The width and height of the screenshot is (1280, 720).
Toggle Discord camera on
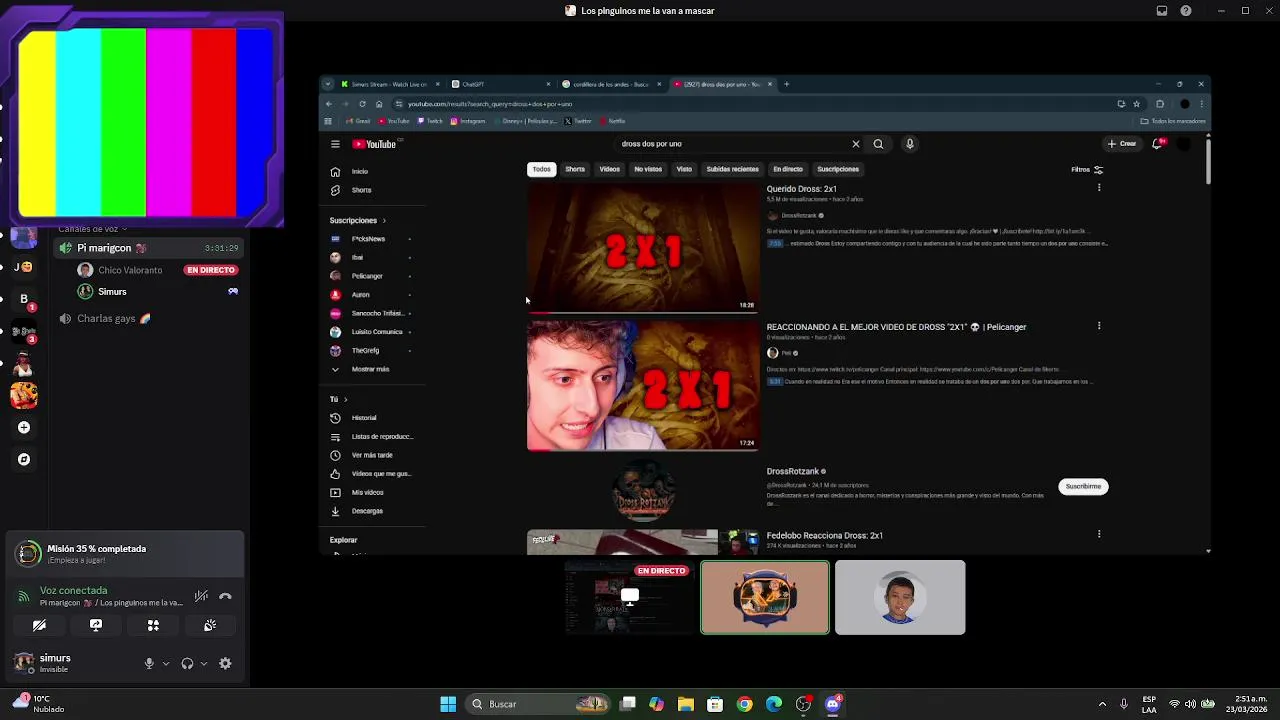39,625
